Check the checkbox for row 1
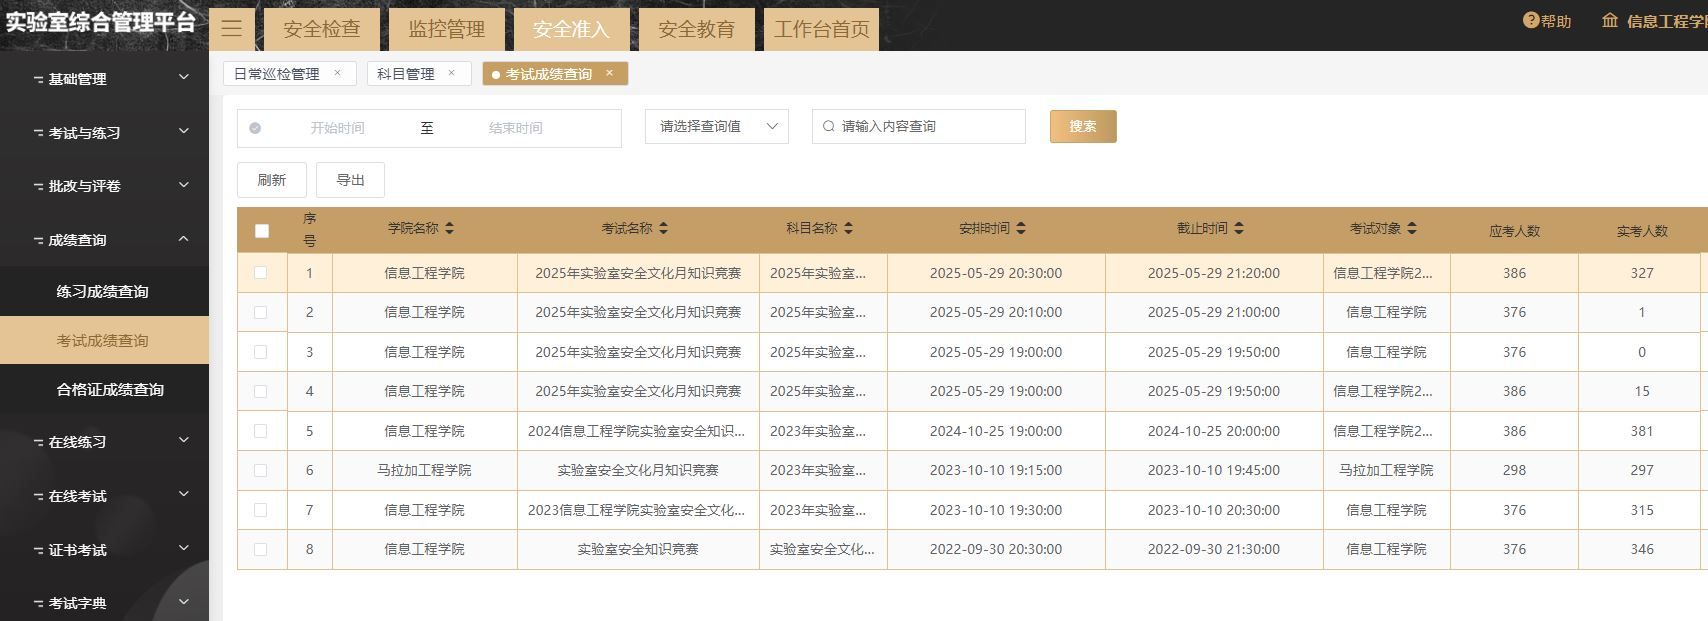Viewport: 1708px width, 621px height. point(261,273)
